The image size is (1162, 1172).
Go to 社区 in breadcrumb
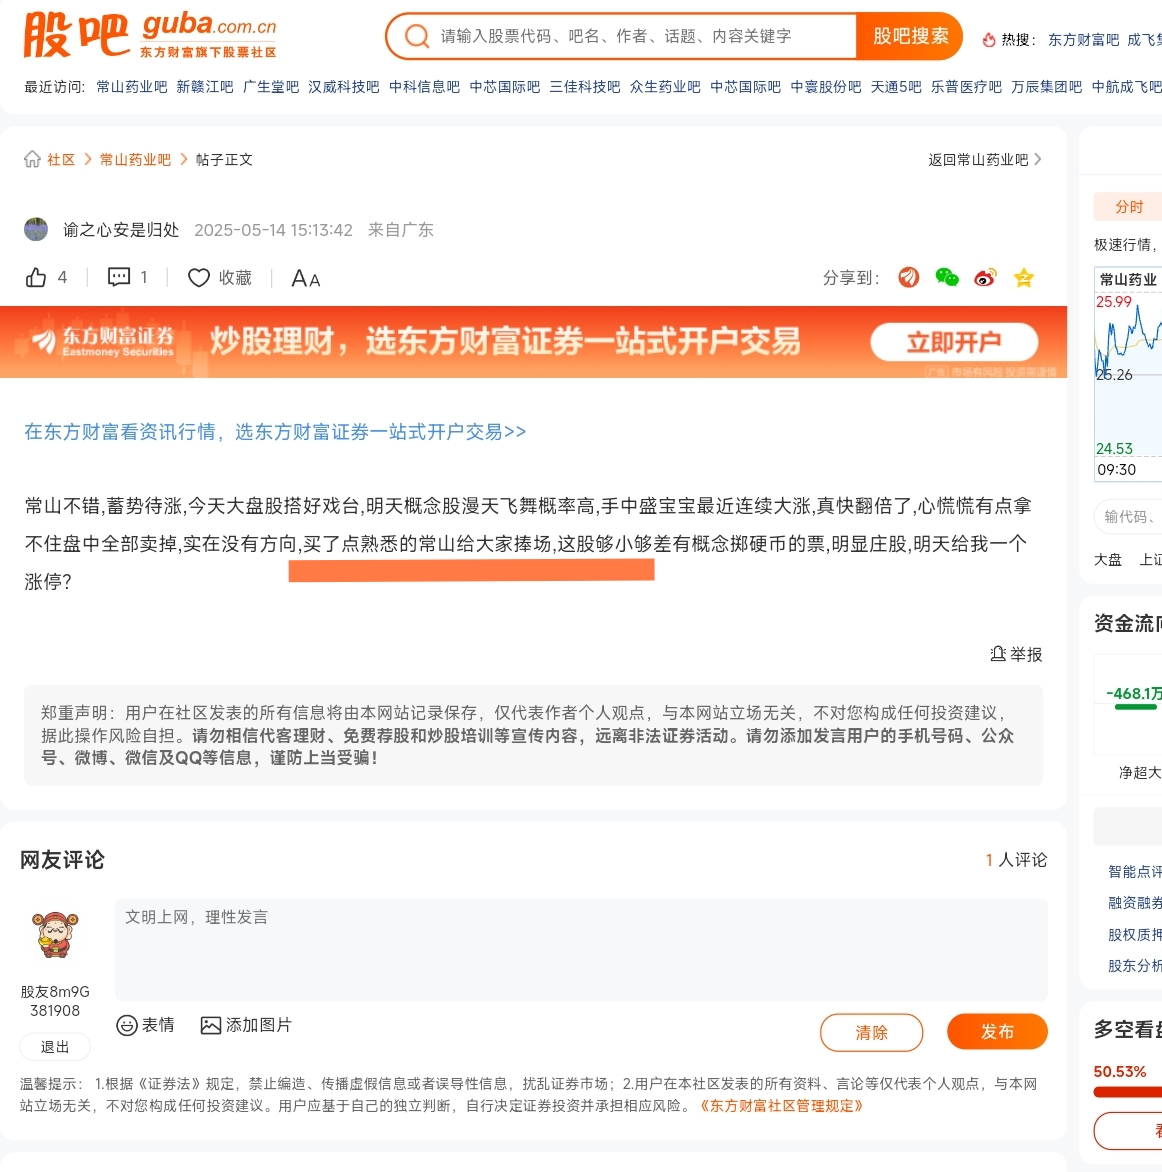pos(61,159)
